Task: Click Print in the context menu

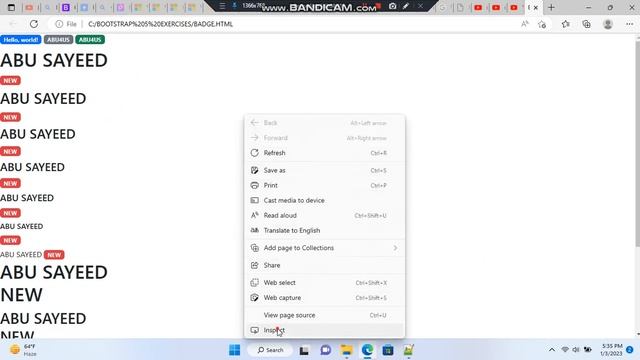Action: pos(324,185)
